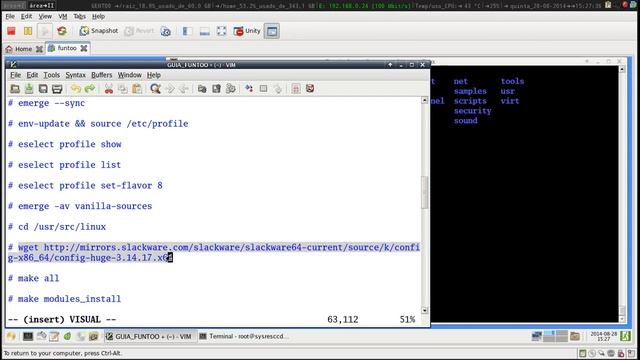Click the Save session icon in Vim toolbar
Viewport: 640px width, 360px height.
point(216,89)
